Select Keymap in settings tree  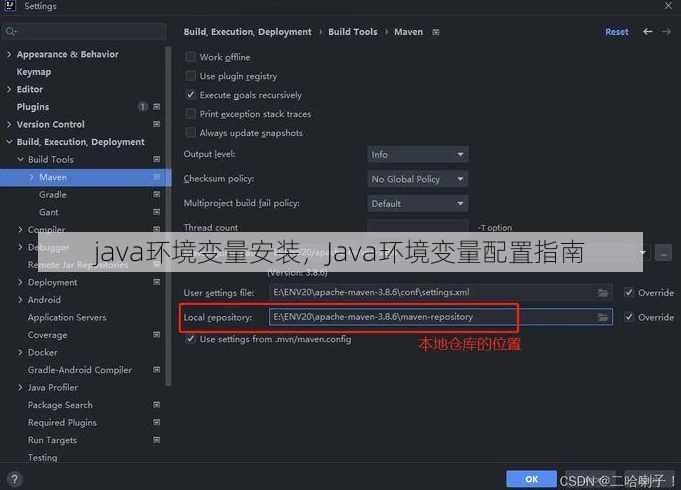[34, 72]
